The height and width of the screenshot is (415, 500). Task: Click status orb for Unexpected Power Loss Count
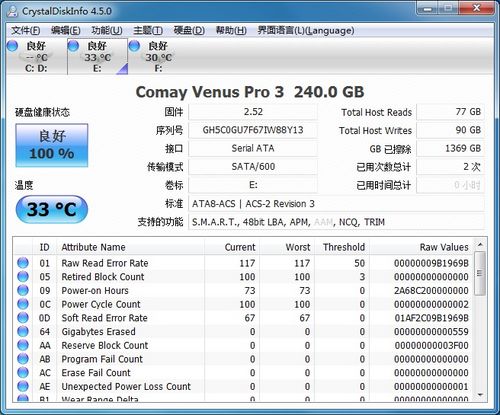pos(23,386)
